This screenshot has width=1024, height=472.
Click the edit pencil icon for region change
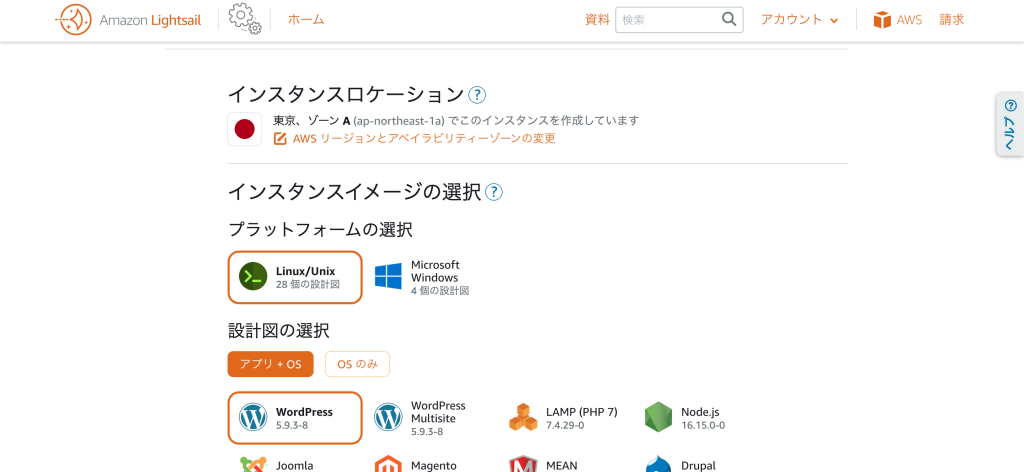click(x=280, y=138)
